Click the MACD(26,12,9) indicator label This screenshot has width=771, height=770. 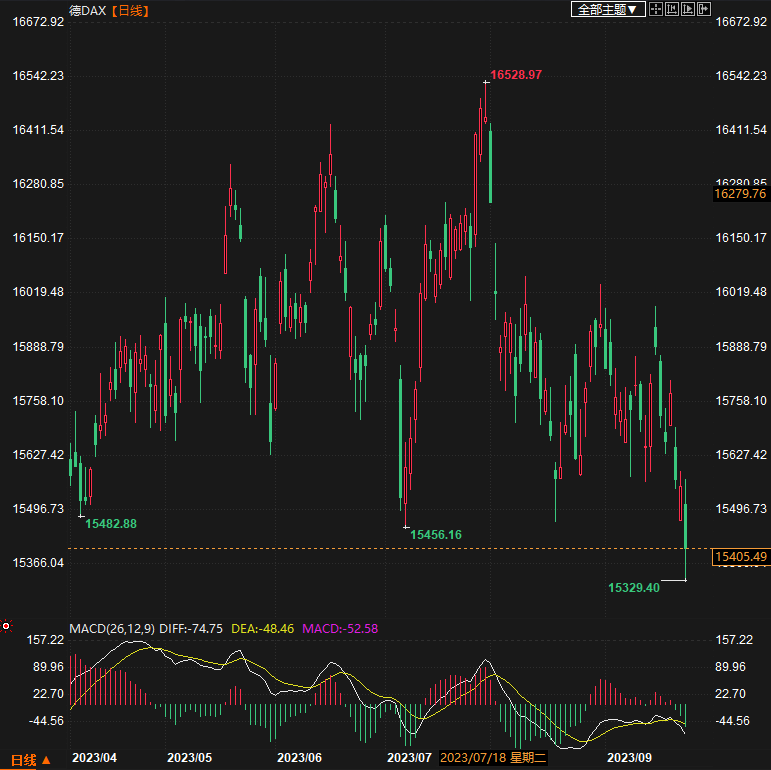pos(110,628)
